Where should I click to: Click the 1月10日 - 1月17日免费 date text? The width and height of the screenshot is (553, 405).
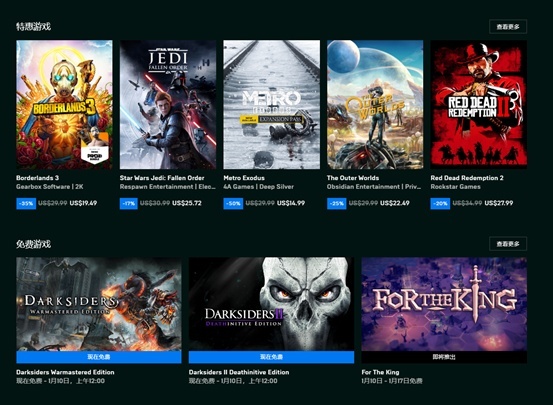(392, 381)
